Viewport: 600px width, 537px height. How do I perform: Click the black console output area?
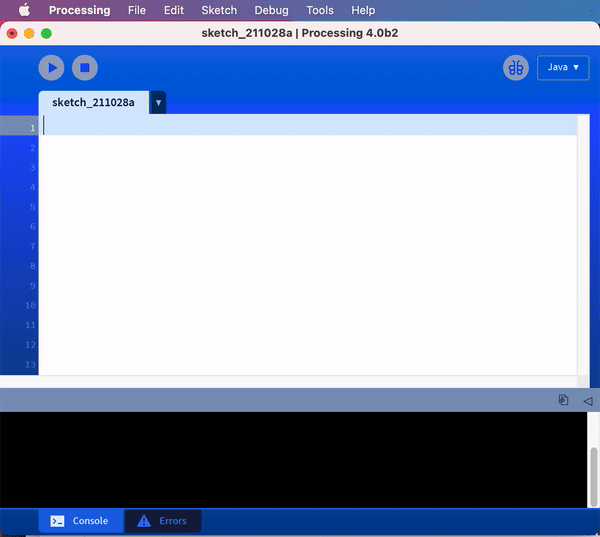pyautogui.click(x=293, y=460)
